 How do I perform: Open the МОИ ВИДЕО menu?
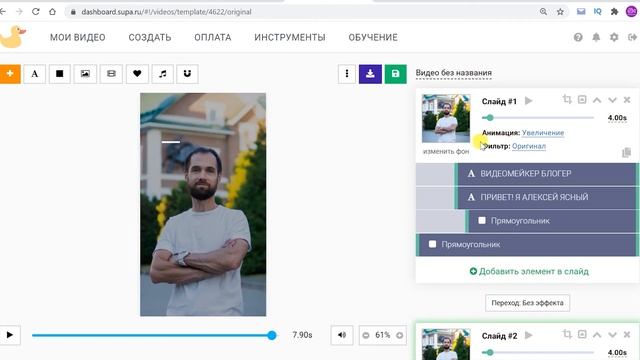pyautogui.click(x=78, y=38)
